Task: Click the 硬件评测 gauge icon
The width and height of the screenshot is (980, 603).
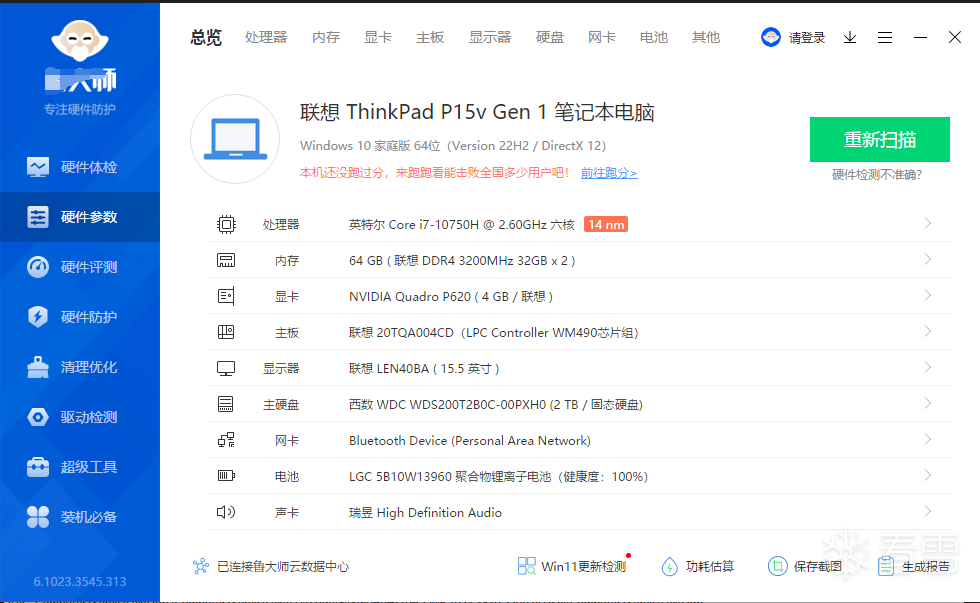Action: coord(38,267)
